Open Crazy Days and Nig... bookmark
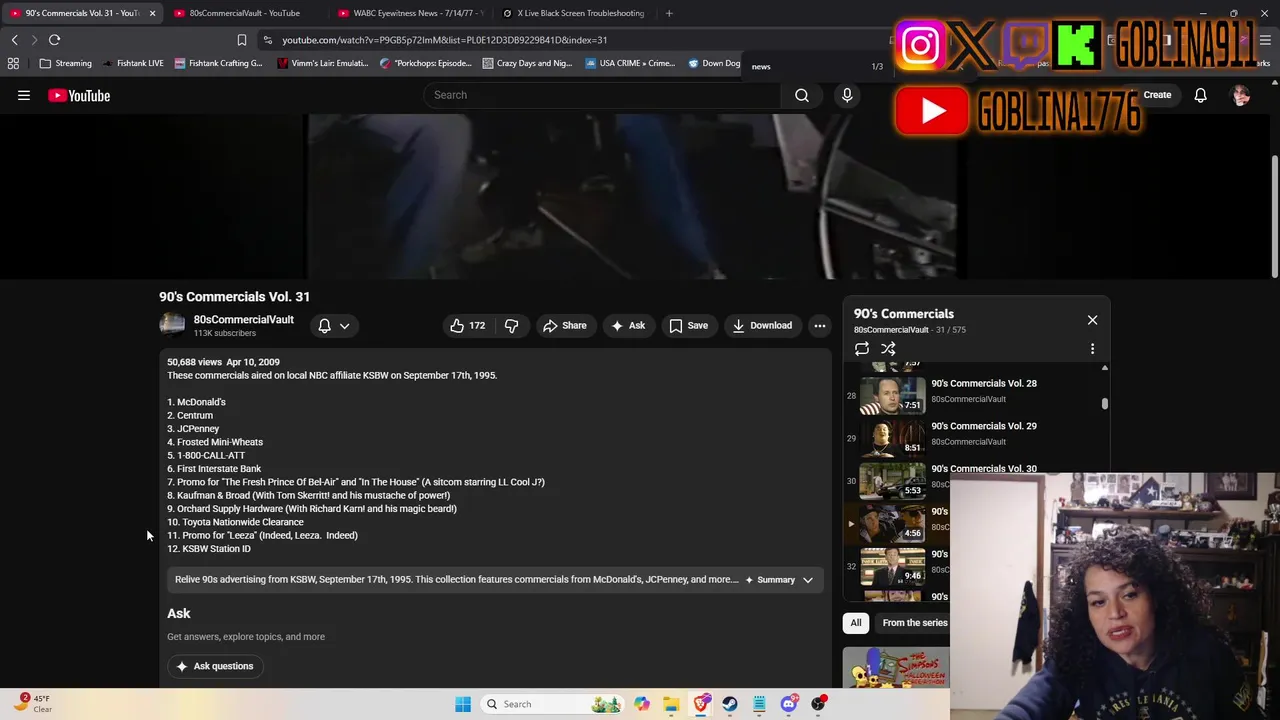This screenshot has height=720, width=1280. pyautogui.click(x=527, y=63)
